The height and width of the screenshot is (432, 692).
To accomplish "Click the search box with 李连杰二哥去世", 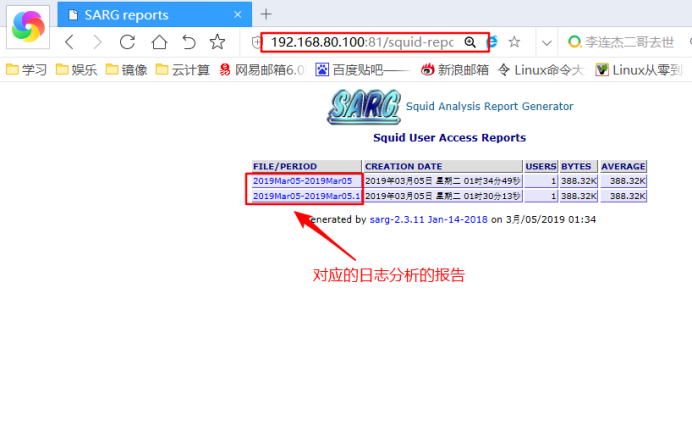I will tap(629, 42).
